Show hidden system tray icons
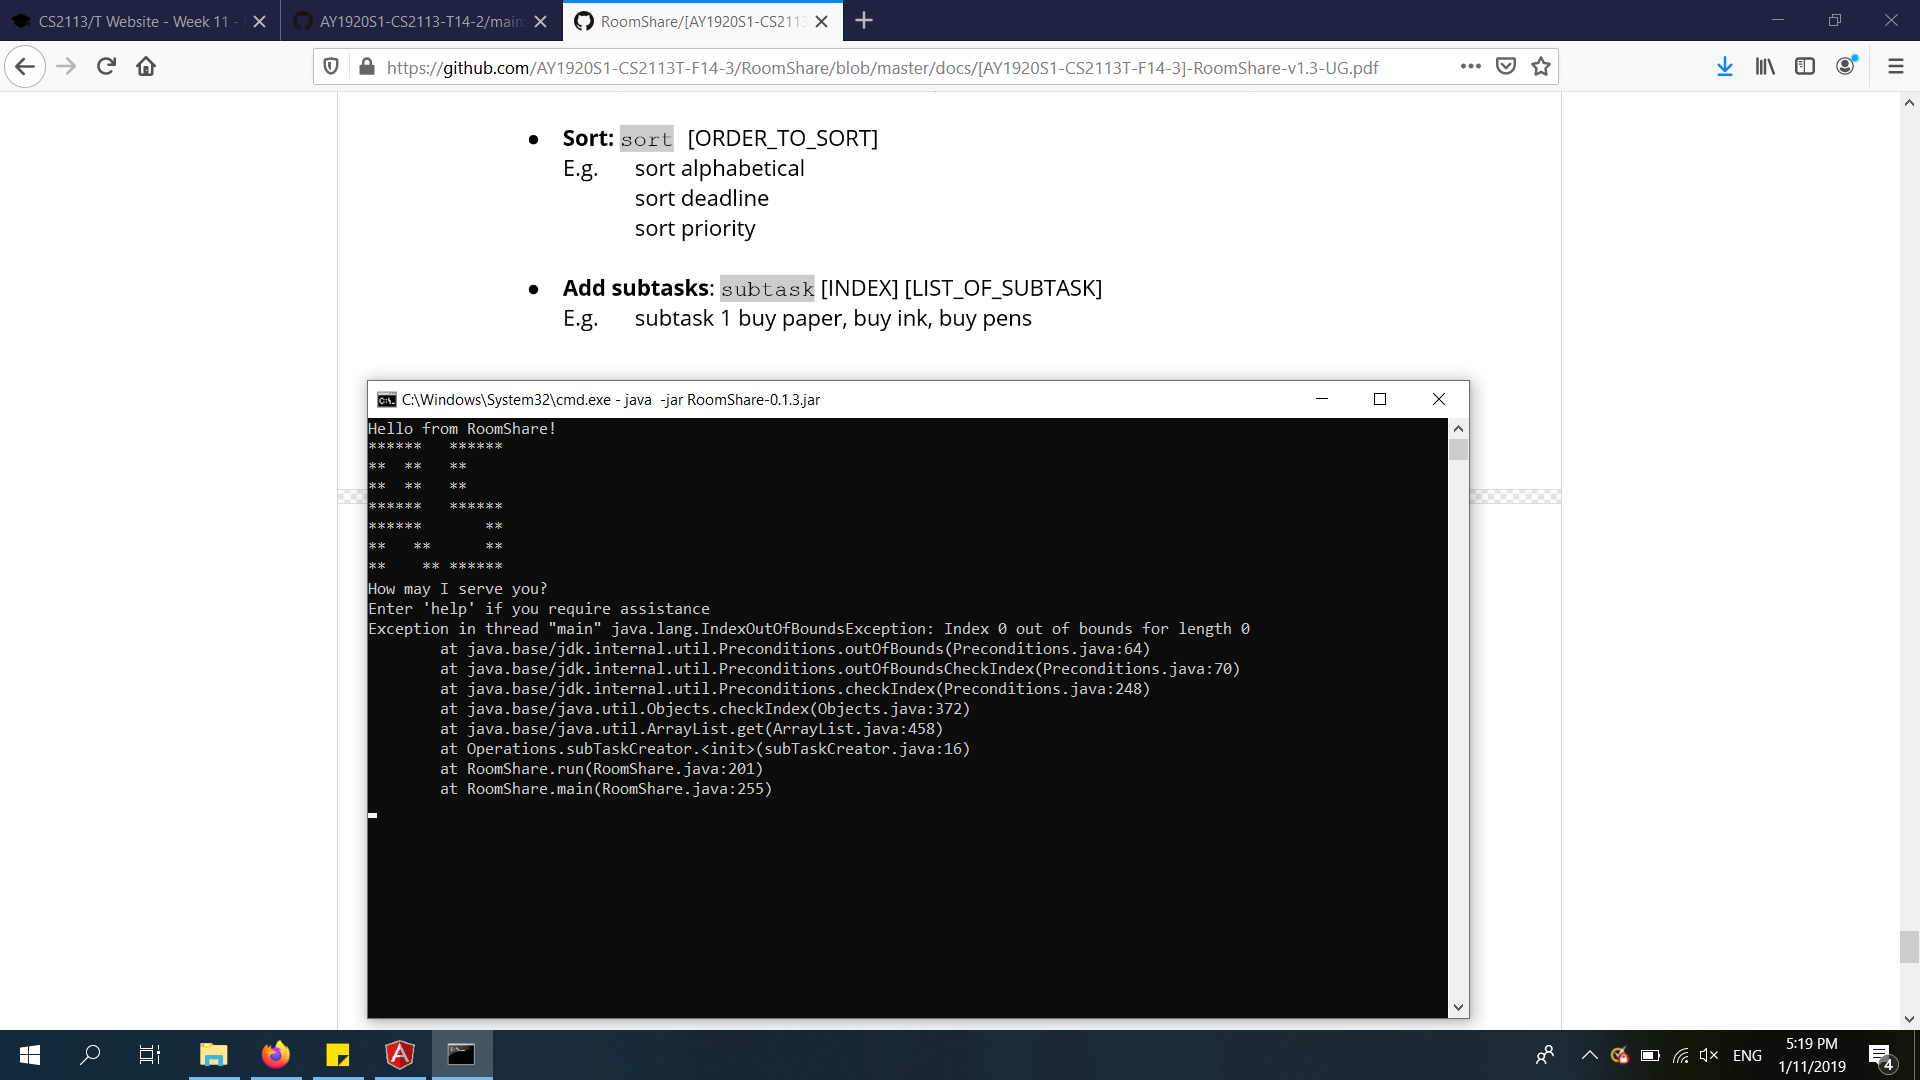The image size is (1920, 1080). (x=1589, y=1055)
